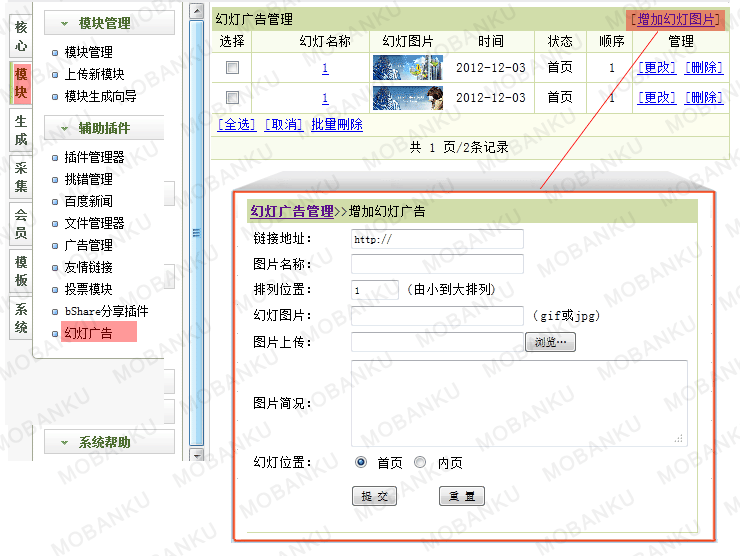This screenshot has width=740, height=556.
Task: Click 删除 in the first row
Action: click(704, 68)
